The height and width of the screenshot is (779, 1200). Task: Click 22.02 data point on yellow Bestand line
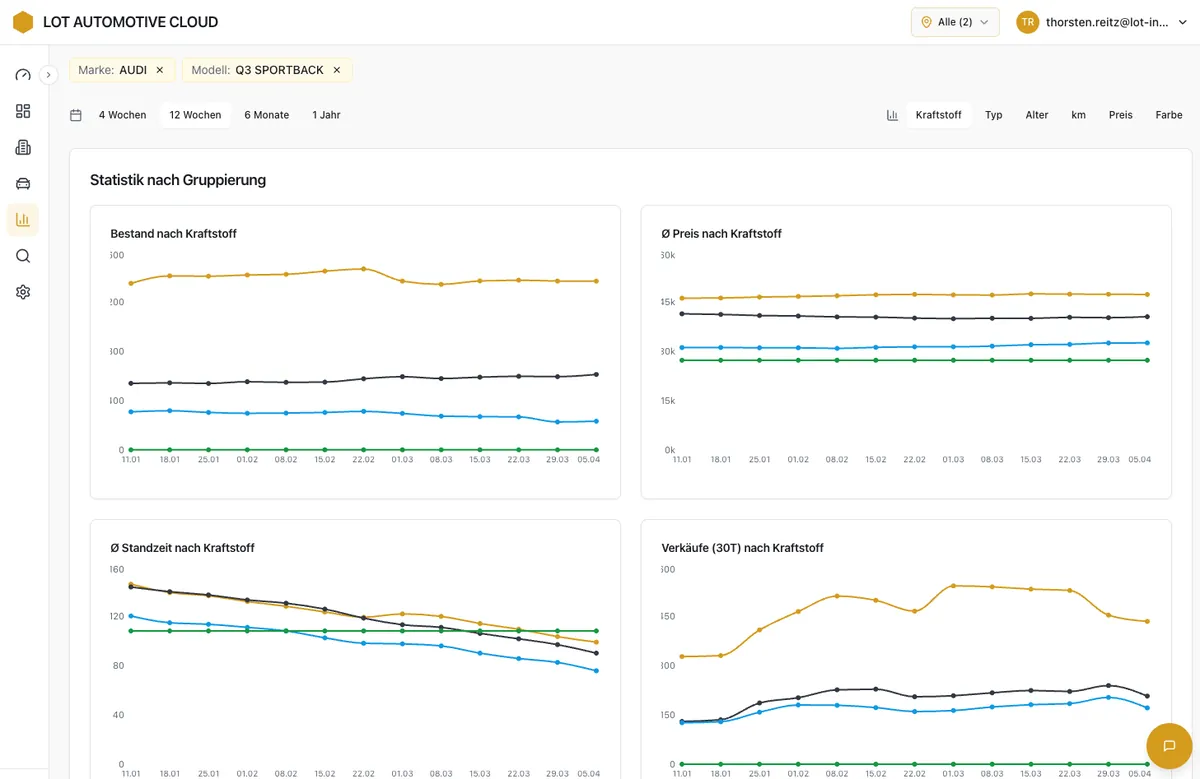[x=363, y=269]
